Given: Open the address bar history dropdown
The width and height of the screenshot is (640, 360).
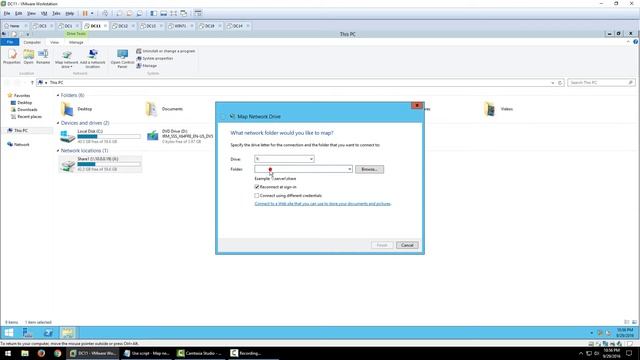Looking at the screenshot, I should click(x=553, y=83).
